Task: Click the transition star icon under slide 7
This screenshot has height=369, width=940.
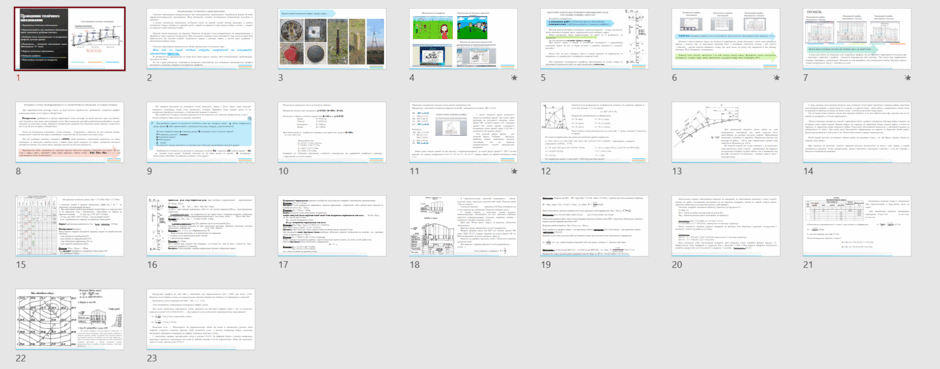Action: coord(908,78)
